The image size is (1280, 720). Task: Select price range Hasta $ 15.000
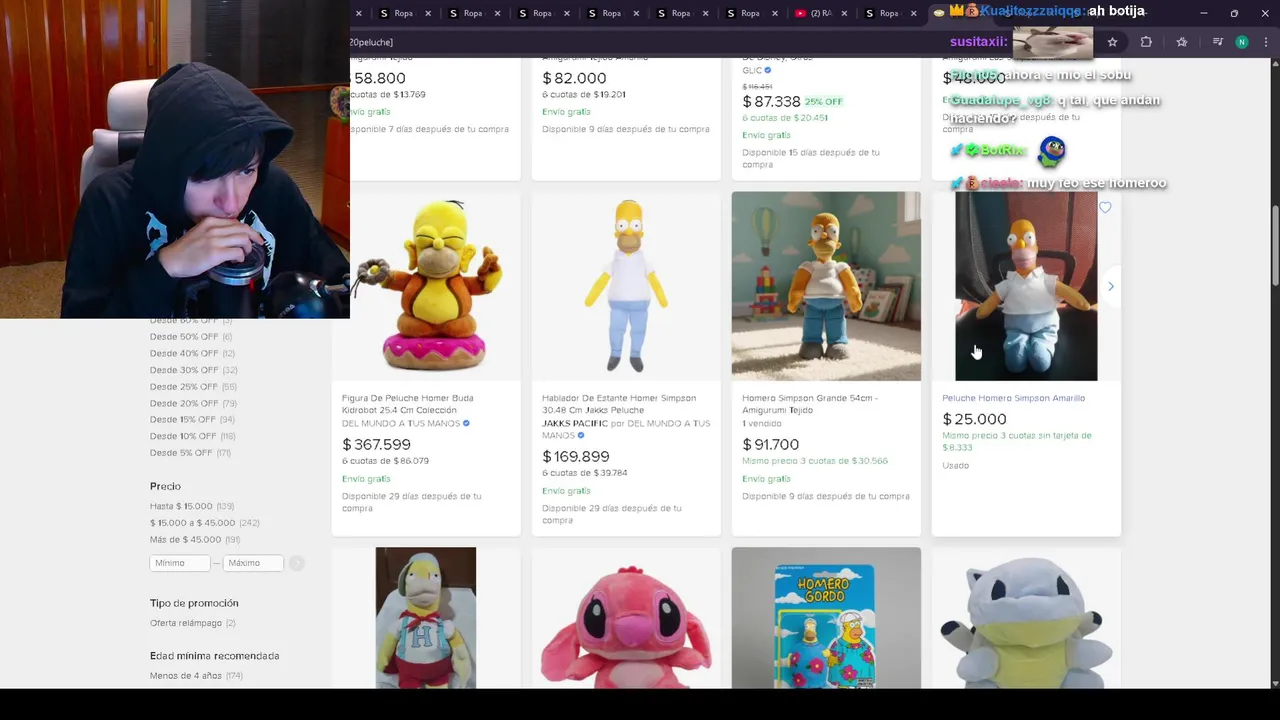click(192, 506)
